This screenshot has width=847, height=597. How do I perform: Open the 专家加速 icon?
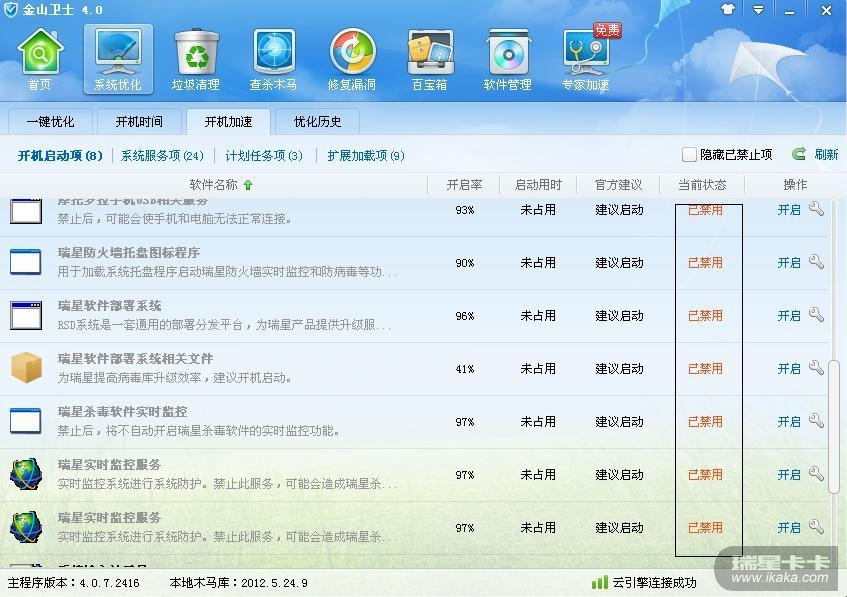[x=586, y=59]
